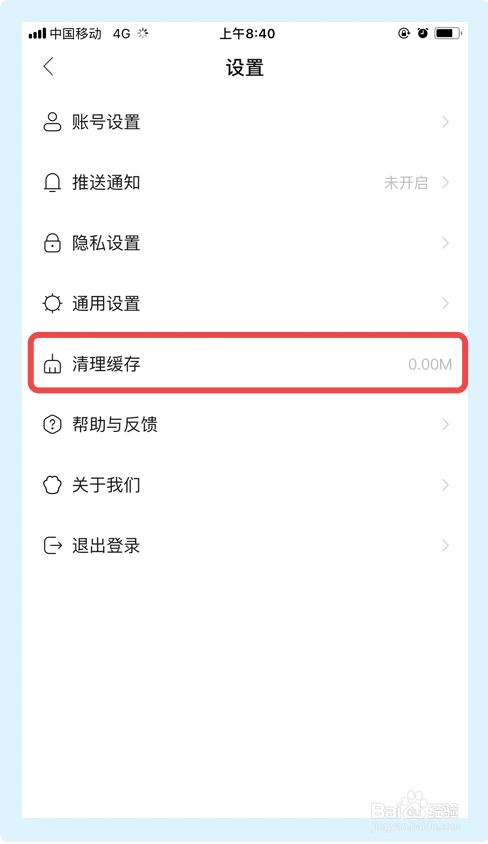Expand 账号设置 using its right chevron
Image resolution: width=488 pixels, height=844 pixels.
445,122
